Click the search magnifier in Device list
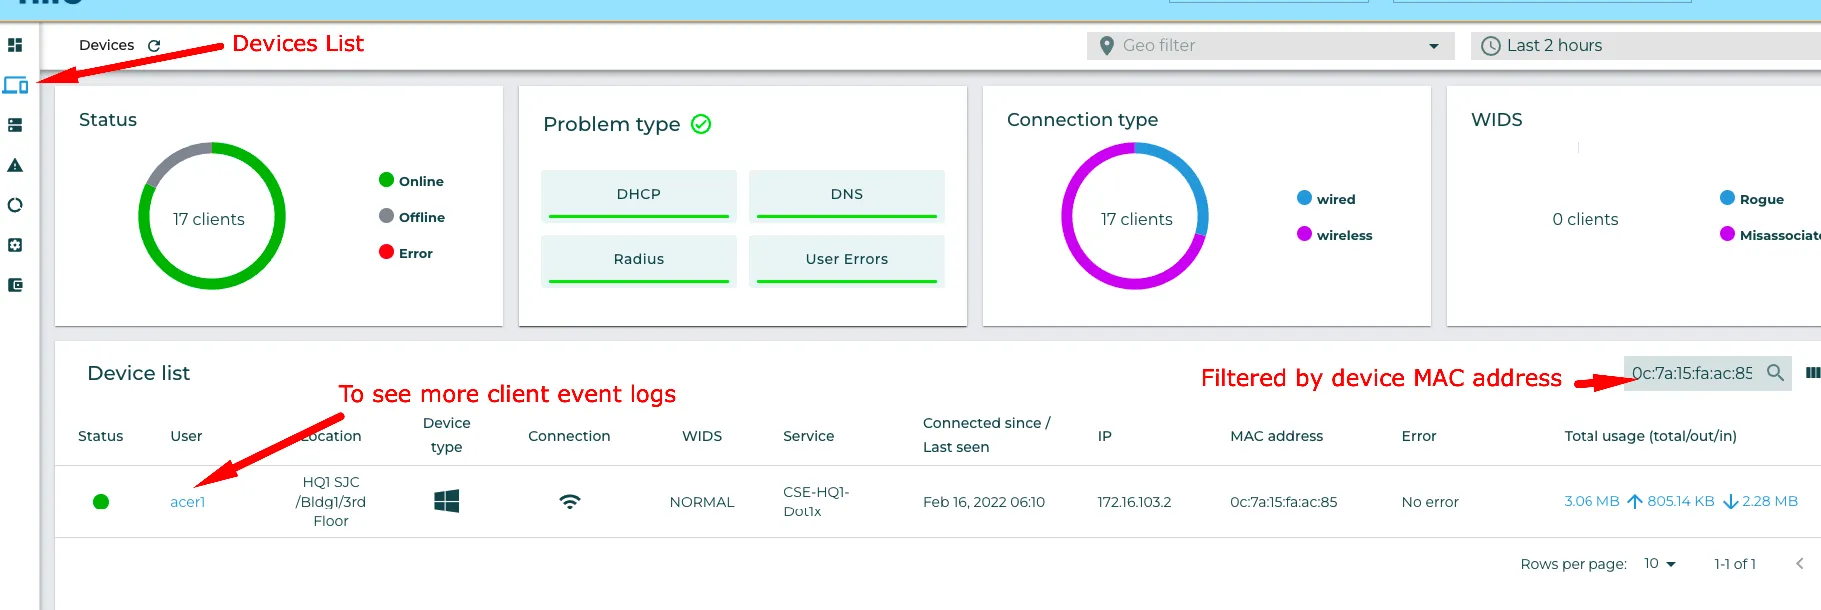 click(x=1775, y=373)
